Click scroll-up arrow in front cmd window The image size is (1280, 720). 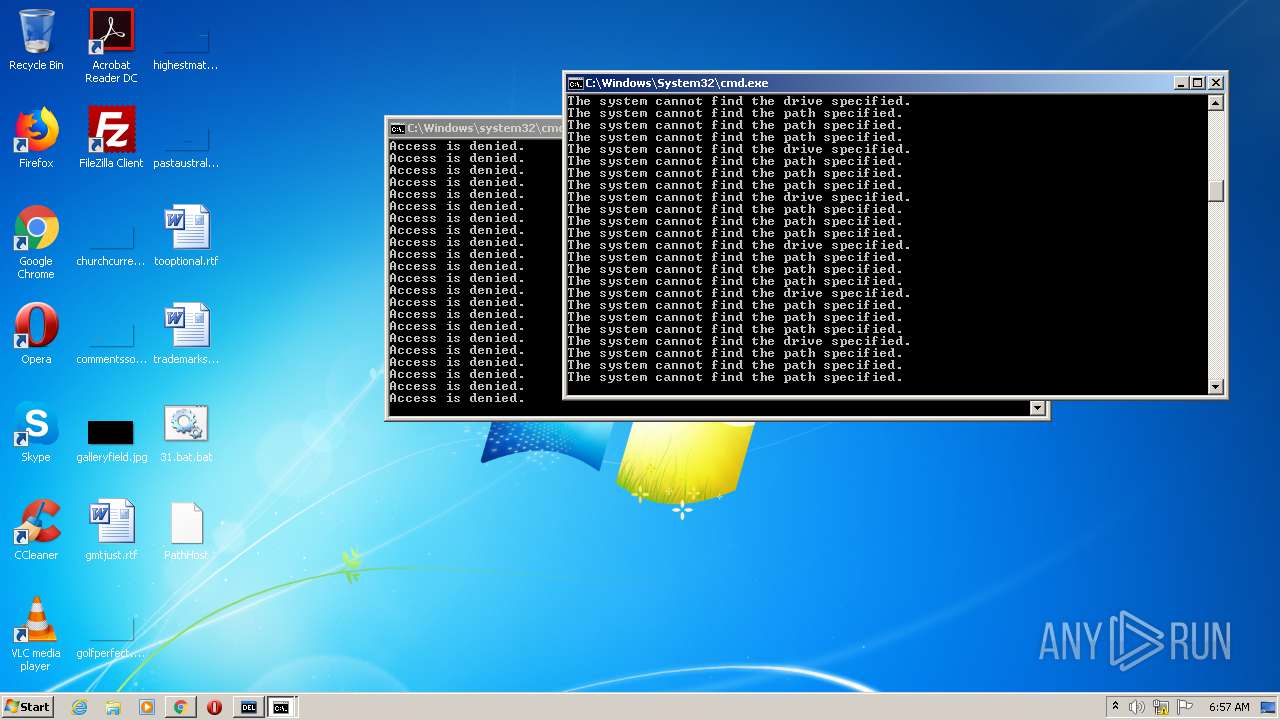pyautogui.click(x=1216, y=102)
